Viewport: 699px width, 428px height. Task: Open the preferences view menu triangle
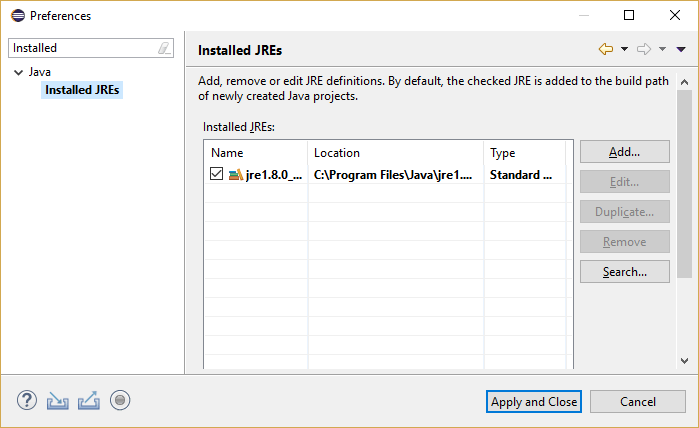pyautogui.click(x=681, y=49)
